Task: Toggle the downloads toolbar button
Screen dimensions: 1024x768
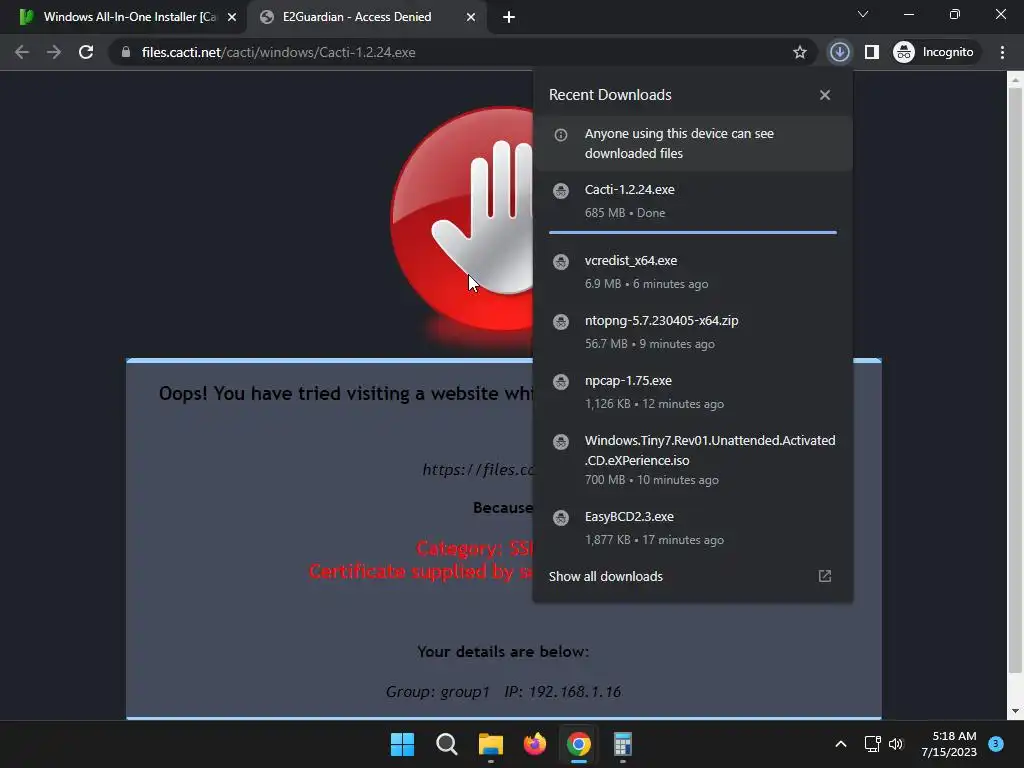Action: [839, 52]
